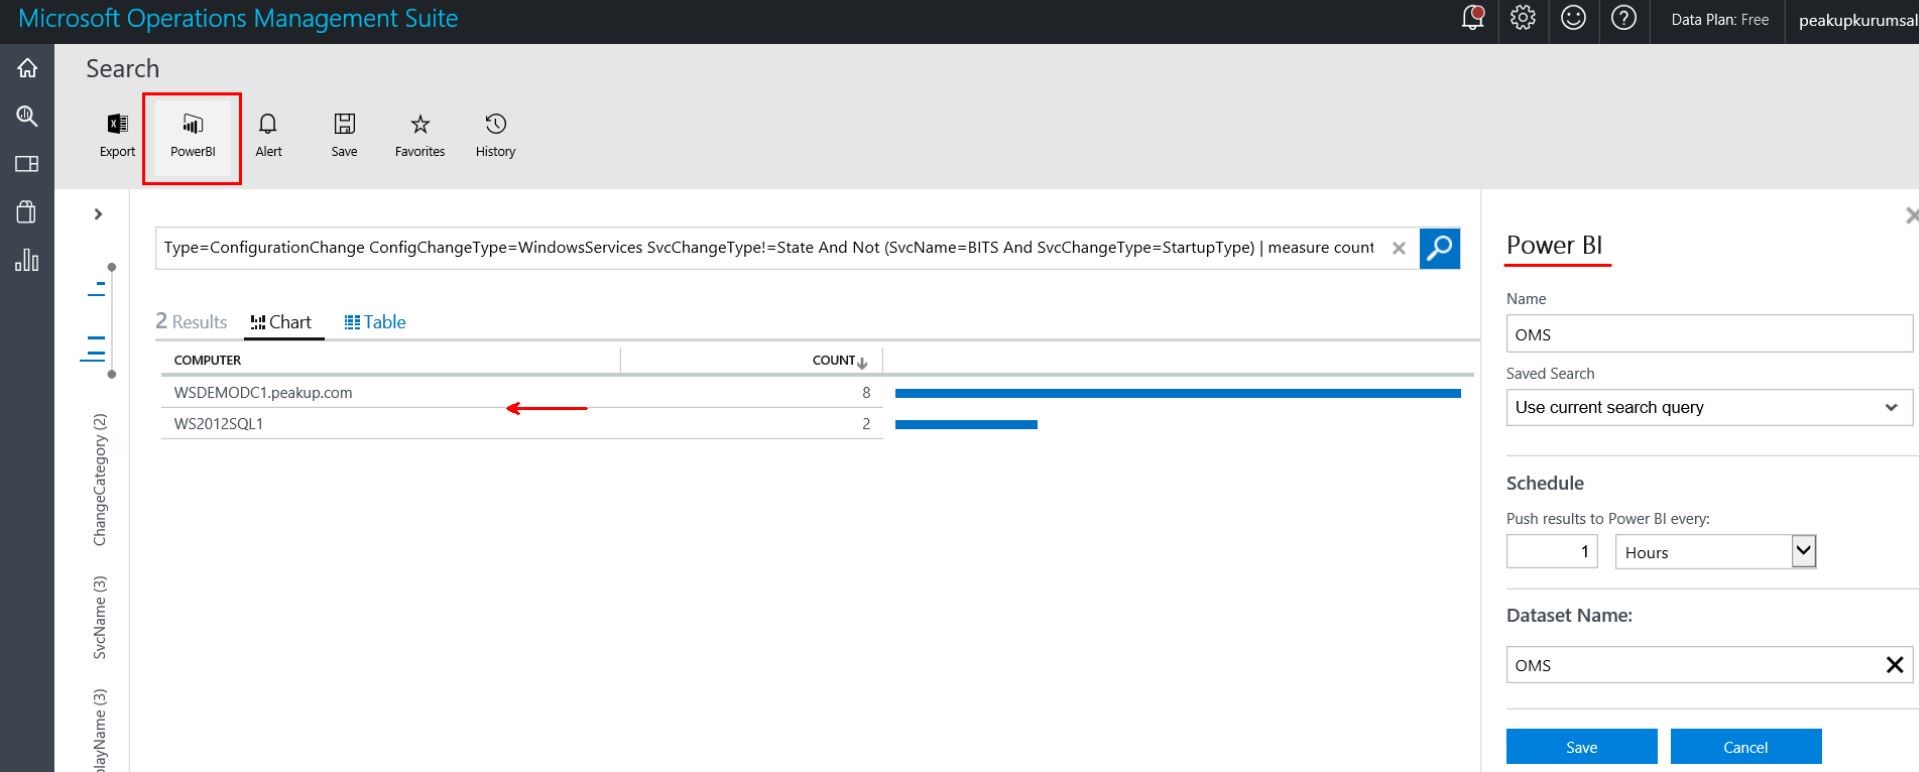Sort by the COUNT column header
Image resolution: width=1919 pixels, height=772 pixels.
point(840,360)
